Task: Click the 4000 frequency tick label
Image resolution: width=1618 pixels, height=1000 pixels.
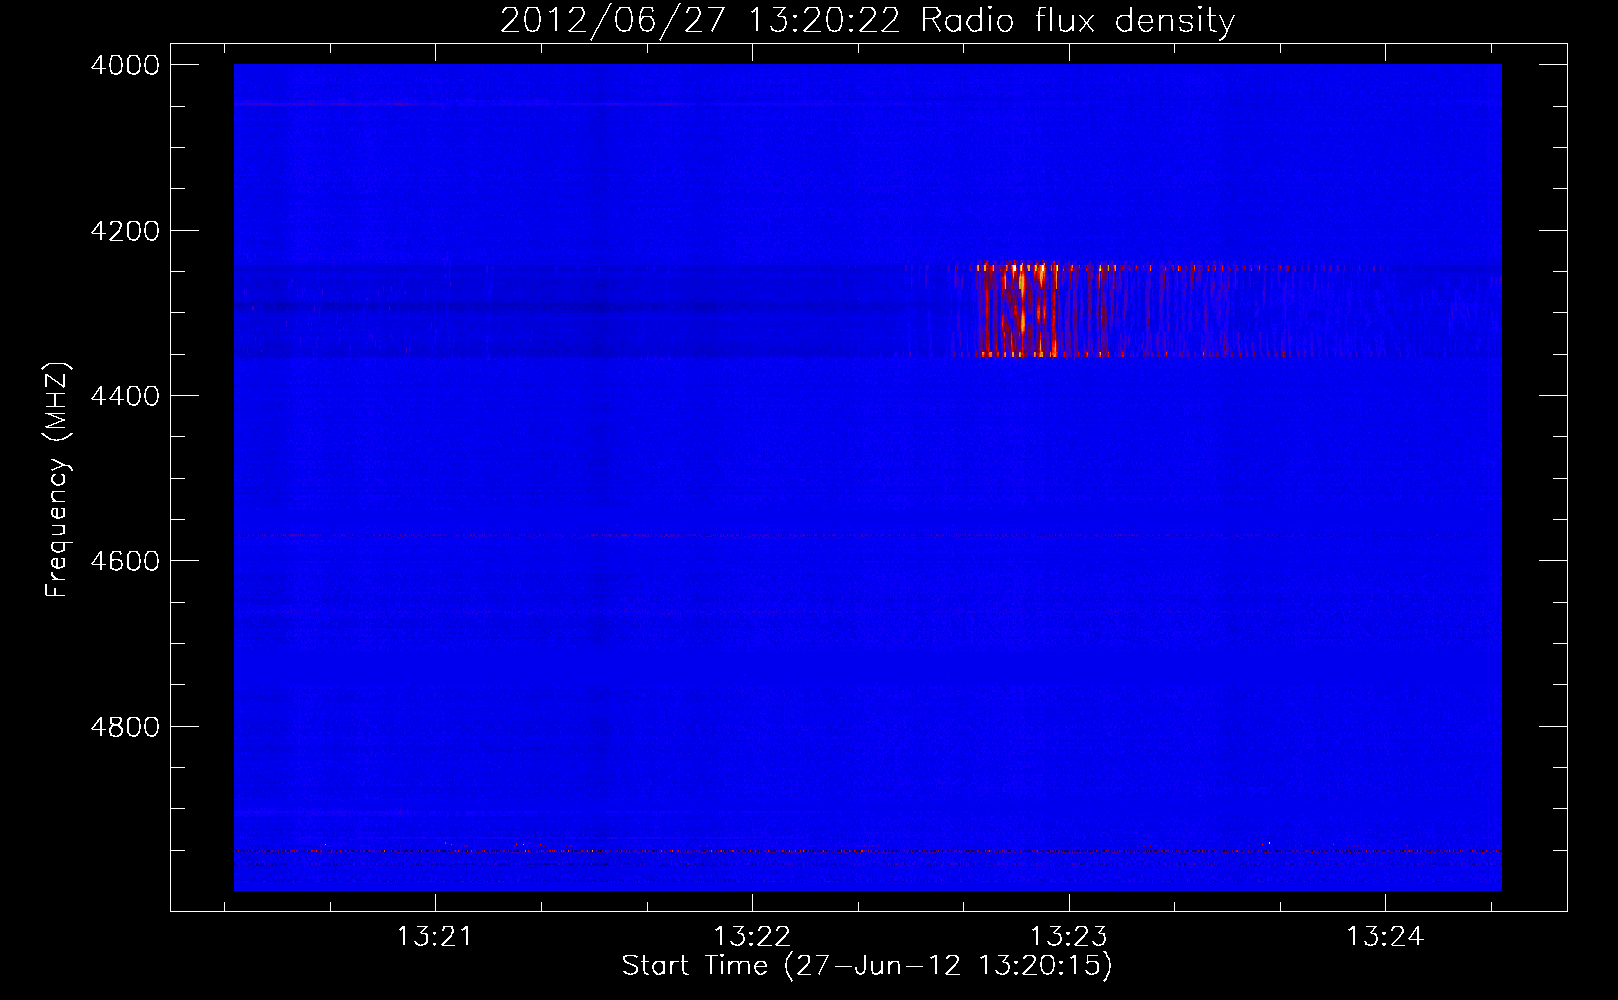Action: [x=125, y=65]
